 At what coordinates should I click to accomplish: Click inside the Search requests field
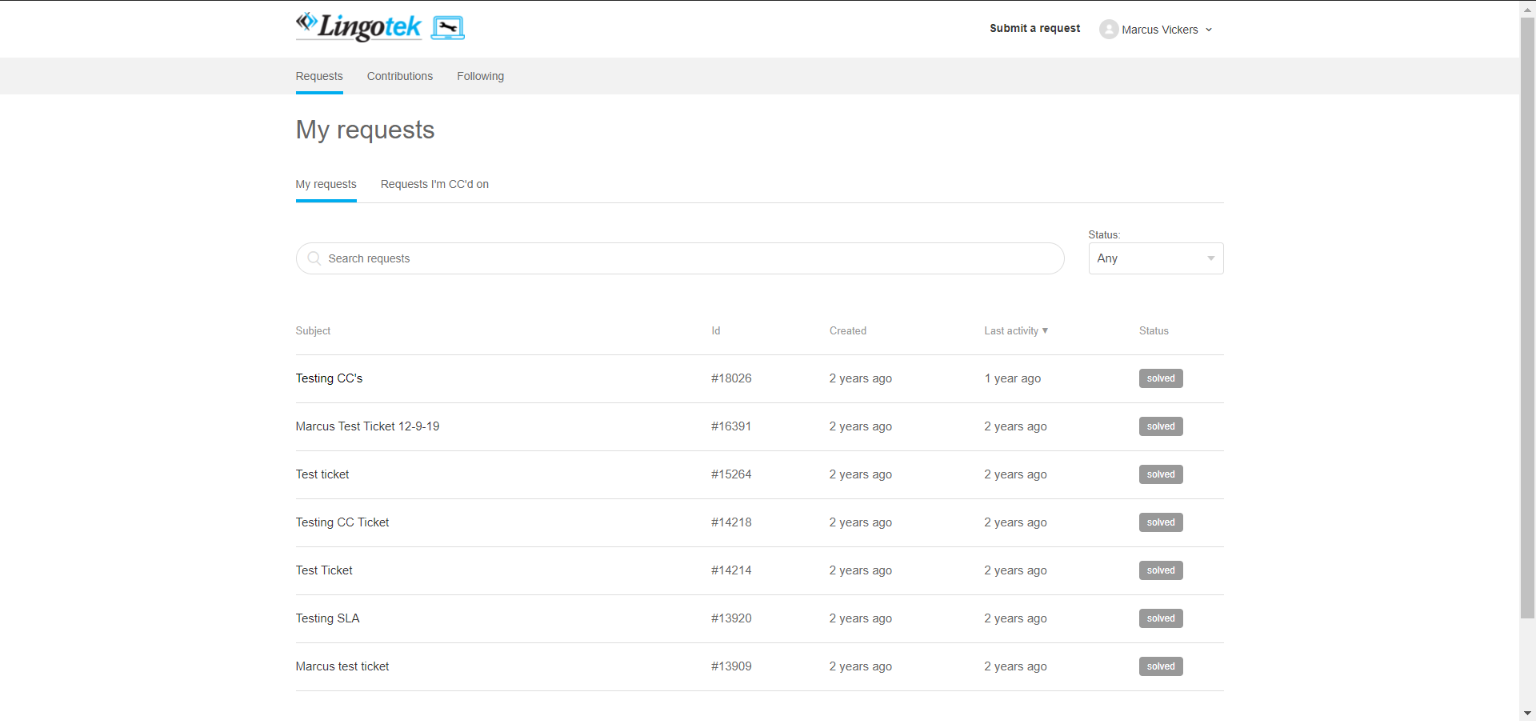[690, 258]
